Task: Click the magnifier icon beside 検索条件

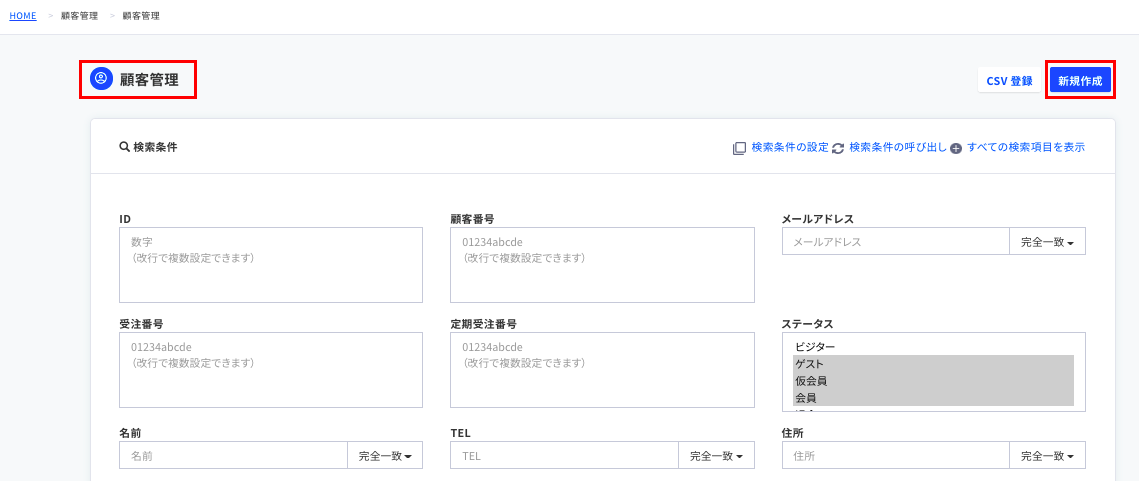Action: 125,147
